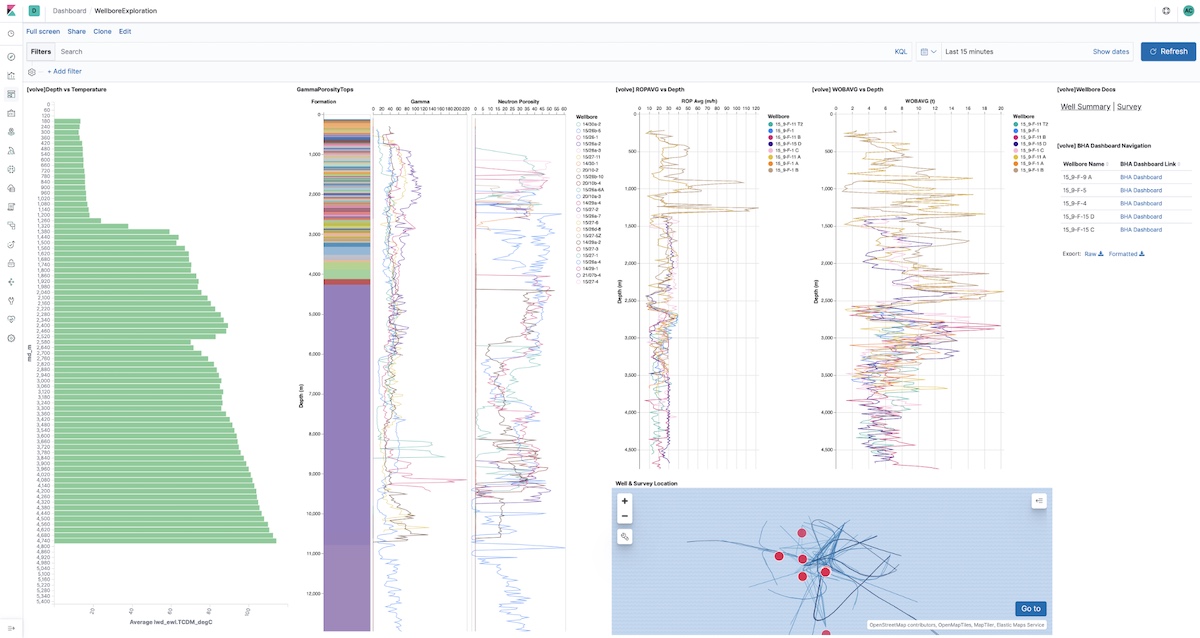Click the Add filter link
The height and width of the screenshot is (638, 1200).
[x=65, y=72]
